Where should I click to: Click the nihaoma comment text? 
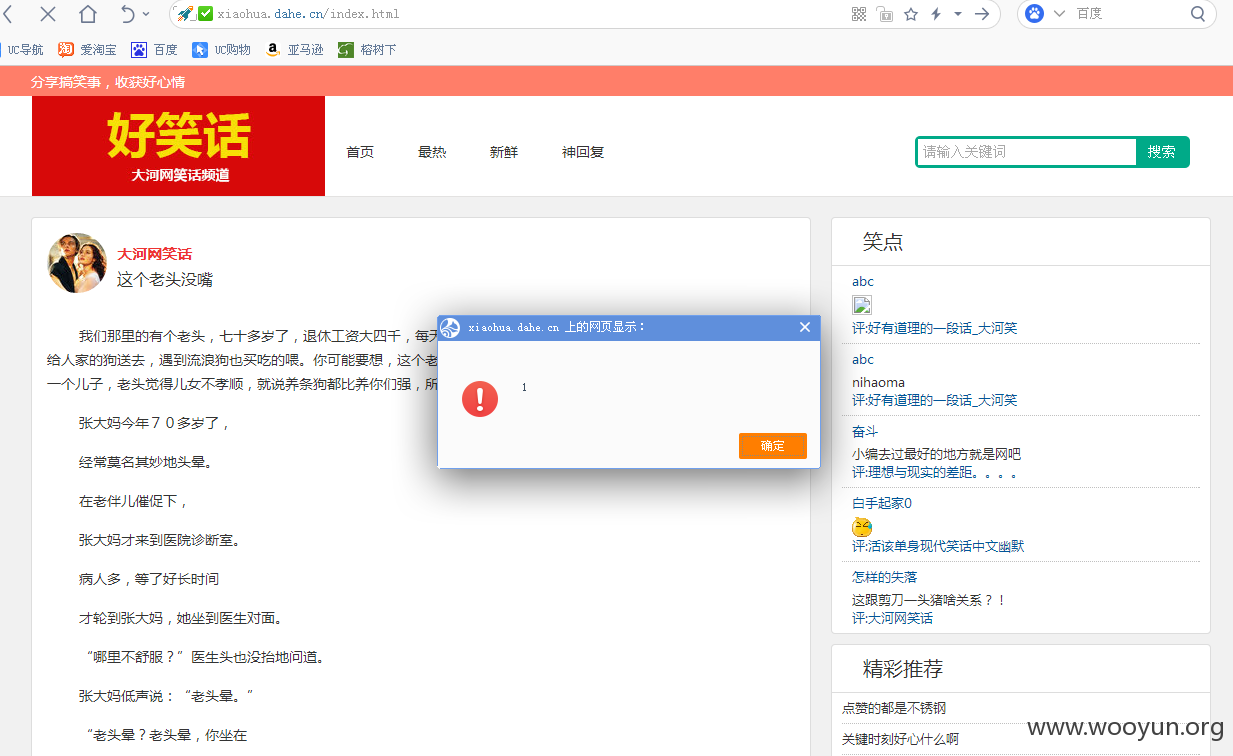coord(878,382)
